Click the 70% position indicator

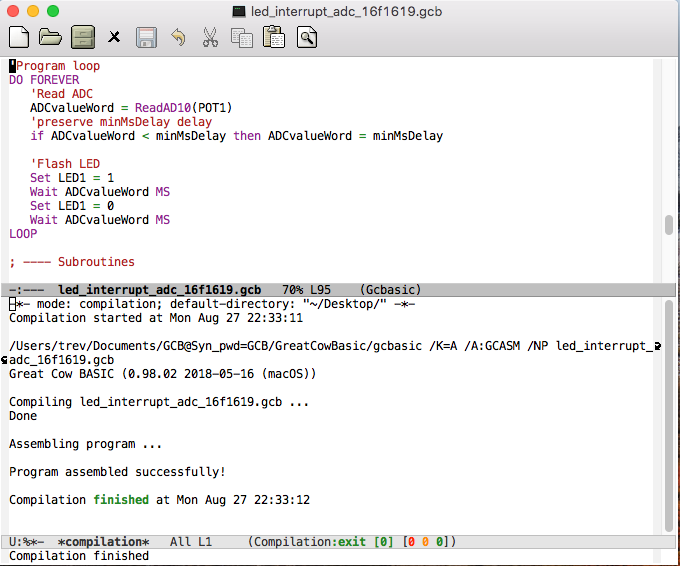293,290
